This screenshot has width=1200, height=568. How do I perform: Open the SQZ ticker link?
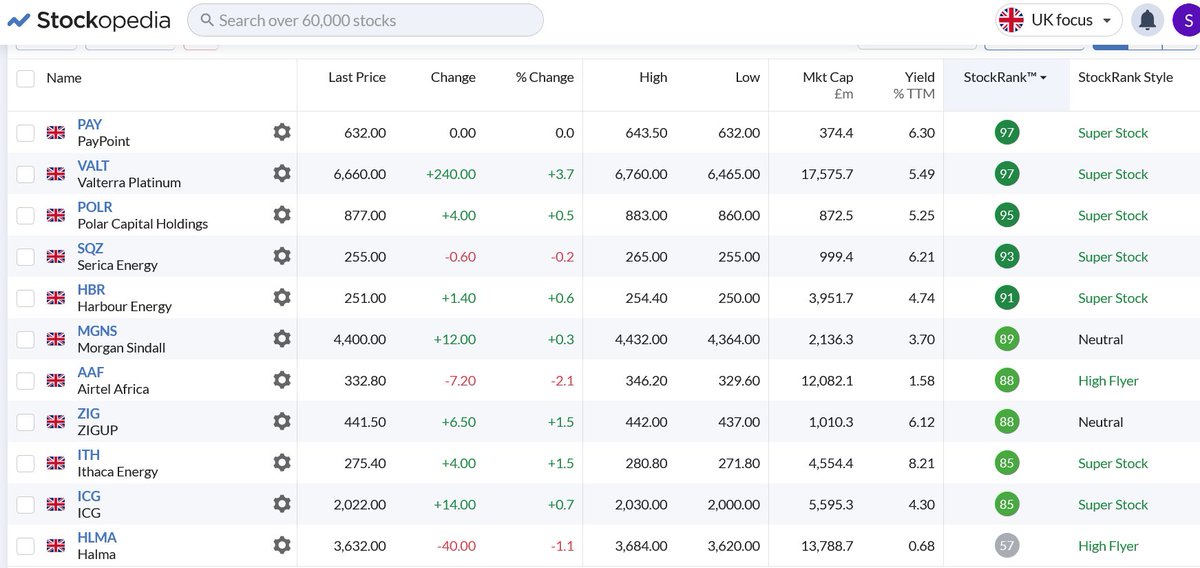pyautogui.click(x=90, y=248)
